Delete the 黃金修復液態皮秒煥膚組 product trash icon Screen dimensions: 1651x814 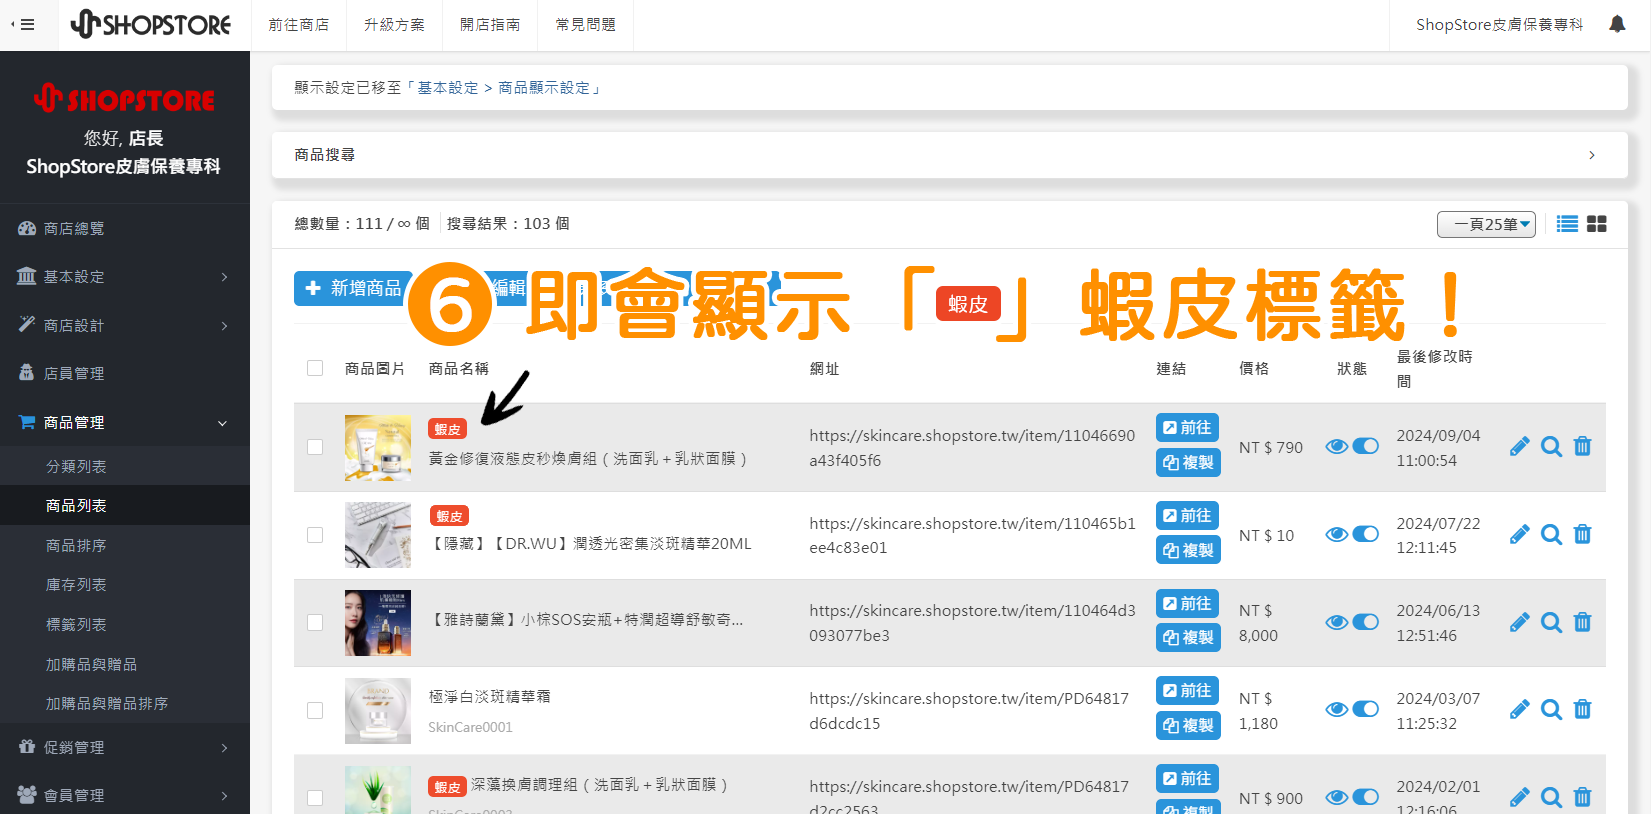click(x=1582, y=446)
